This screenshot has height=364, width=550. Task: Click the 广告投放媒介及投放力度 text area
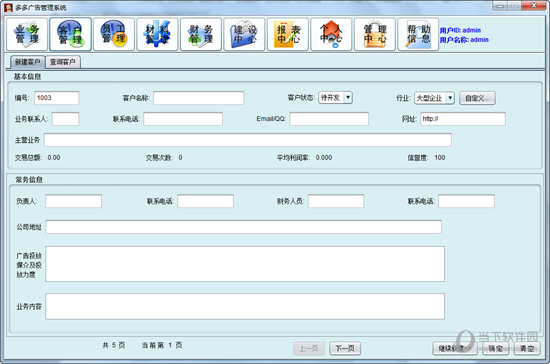(245, 264)
